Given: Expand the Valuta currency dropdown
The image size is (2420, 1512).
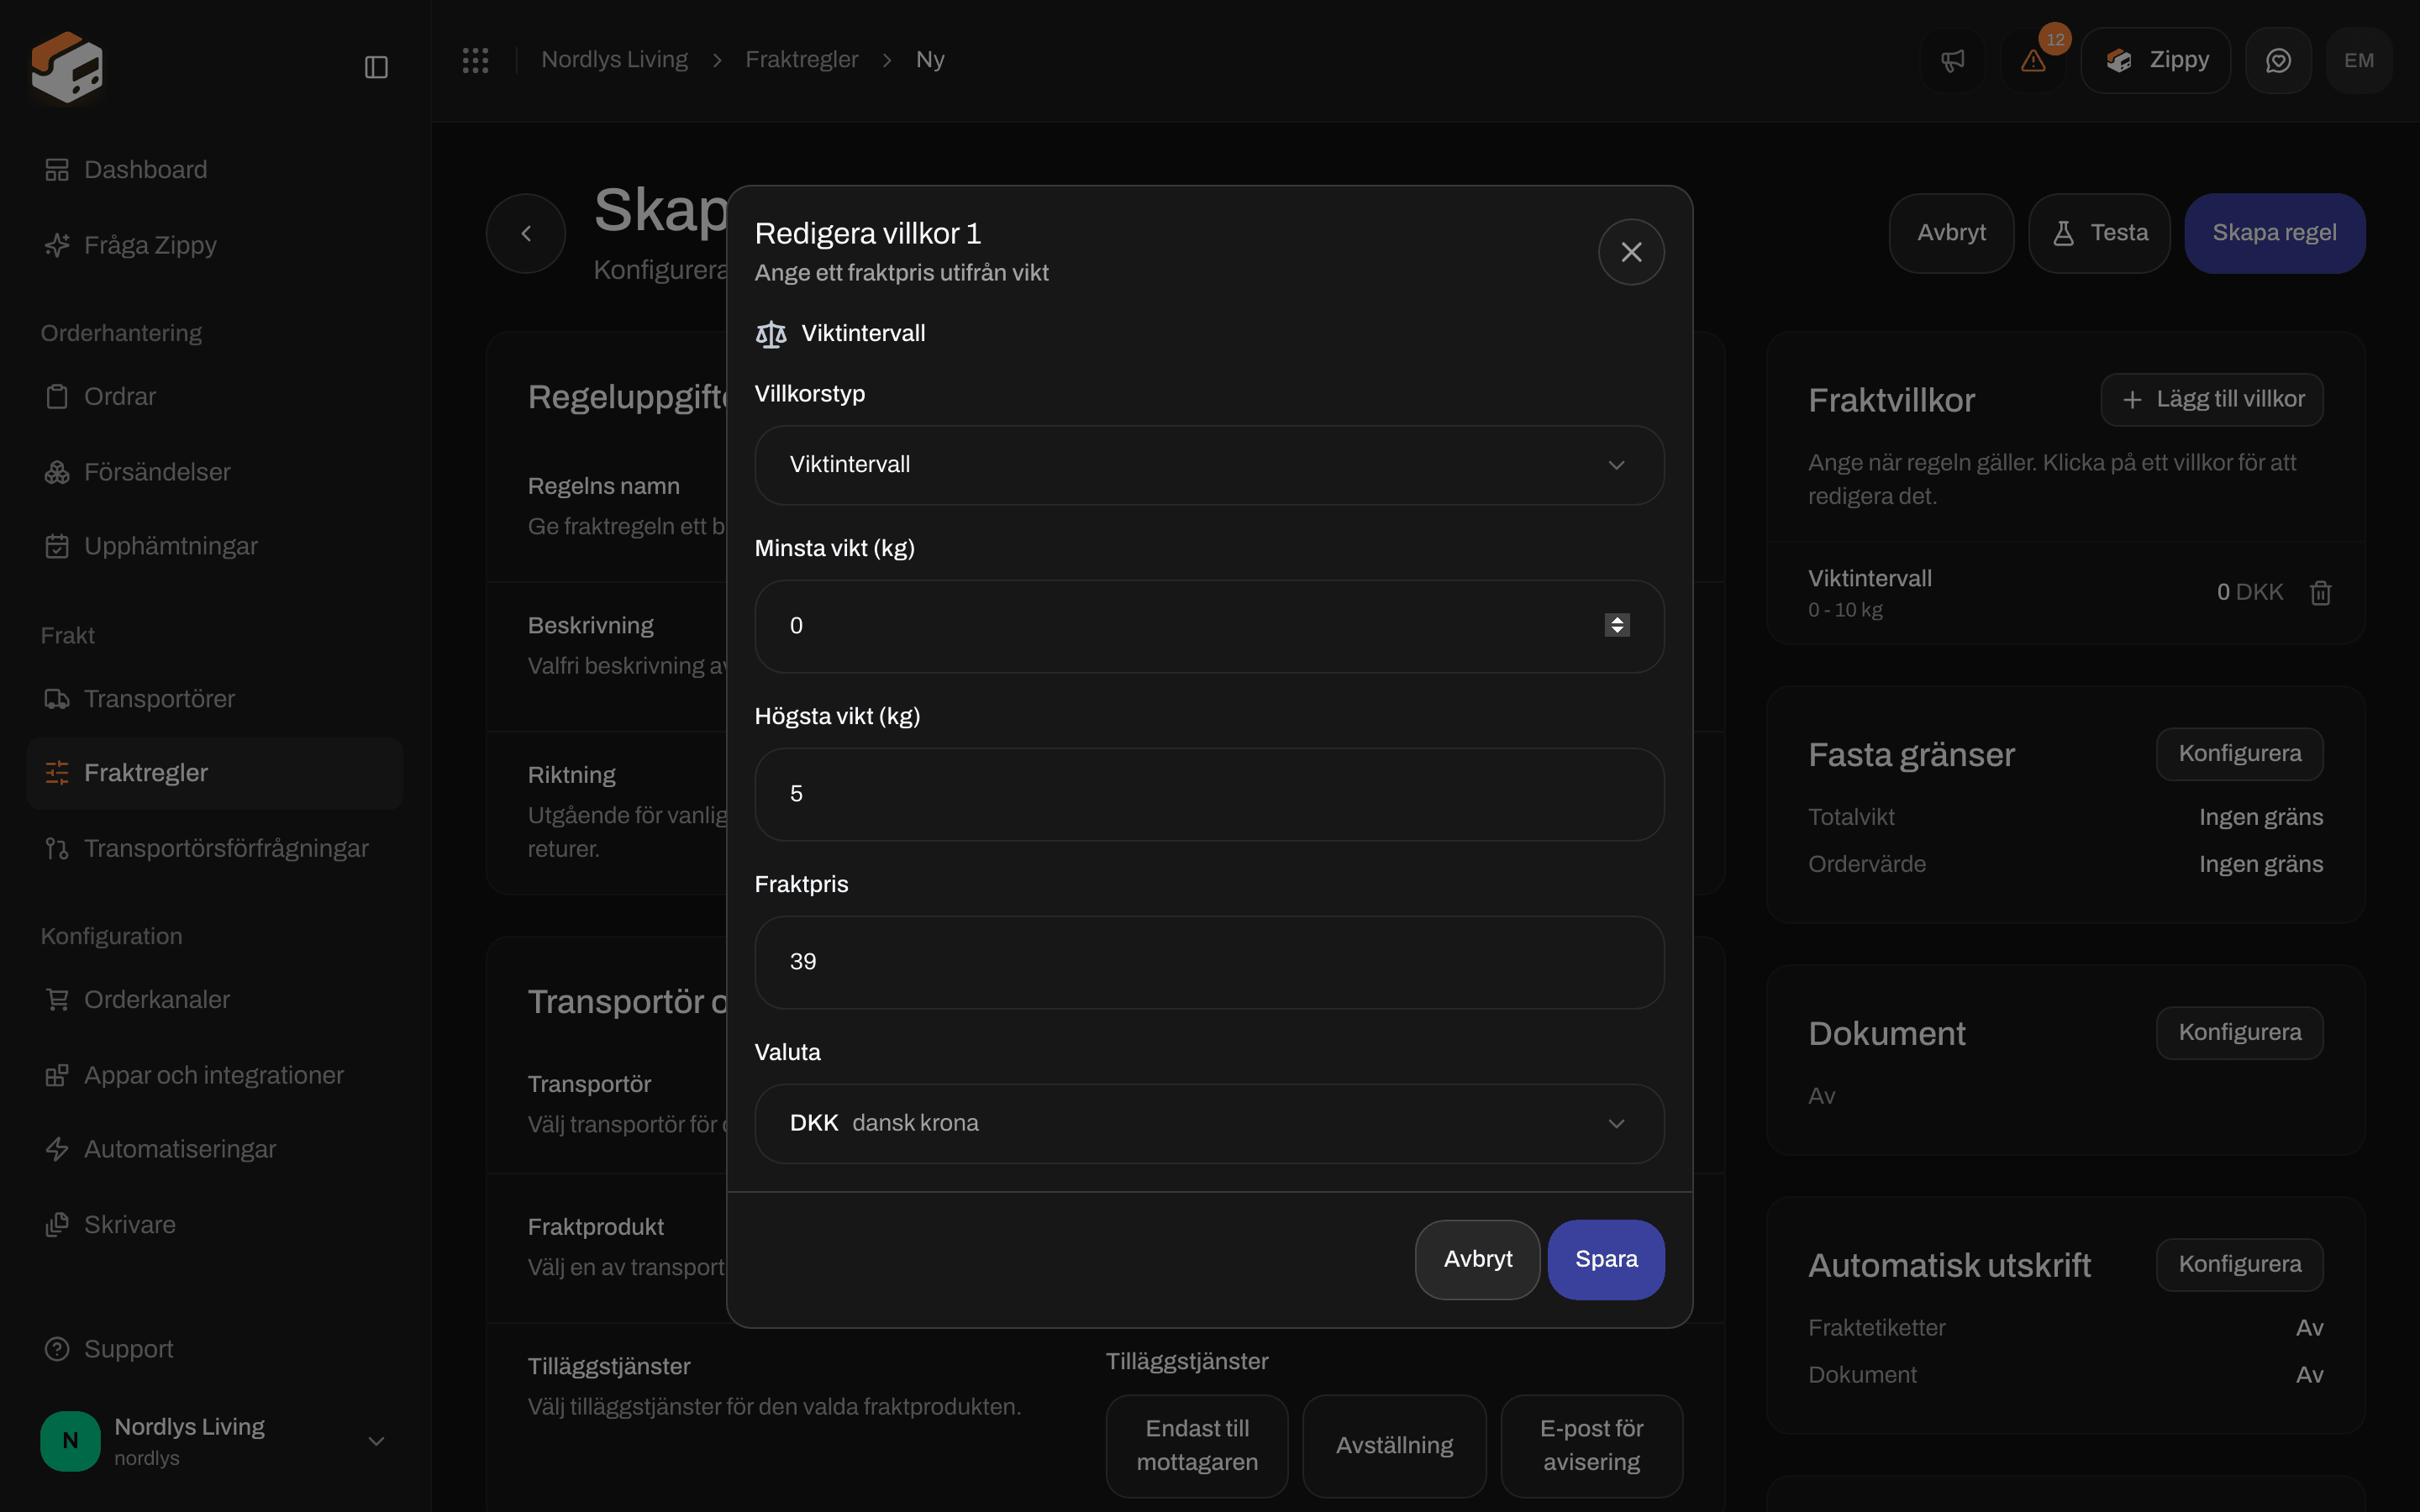Looking at the screenshot, I should [1209, 1124].
